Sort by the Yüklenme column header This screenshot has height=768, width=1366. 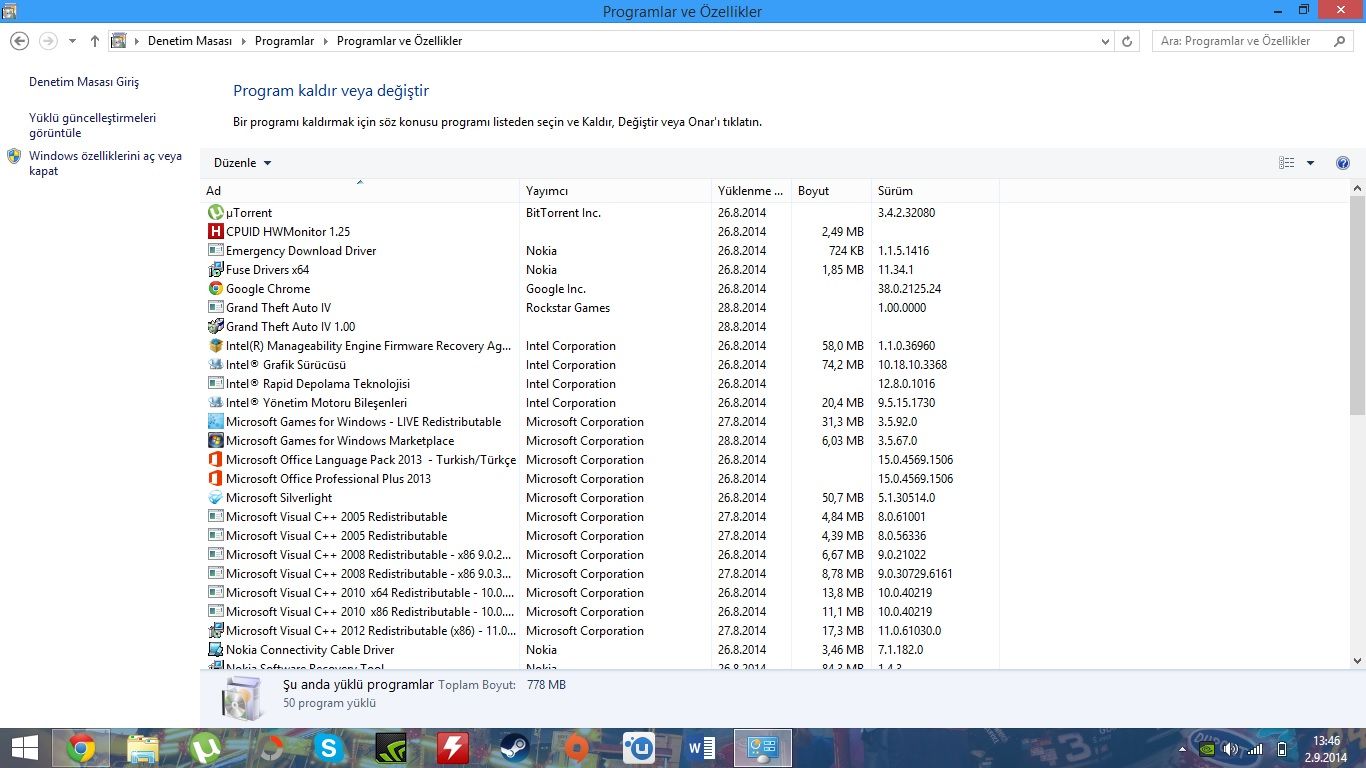click(751, 191)
